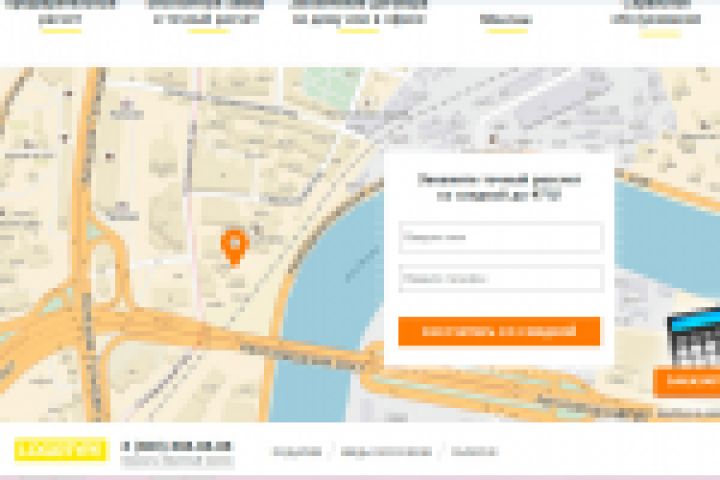Open the rightmost footer navigation link
The image size is (720, 480).
[x=474, y=452]
